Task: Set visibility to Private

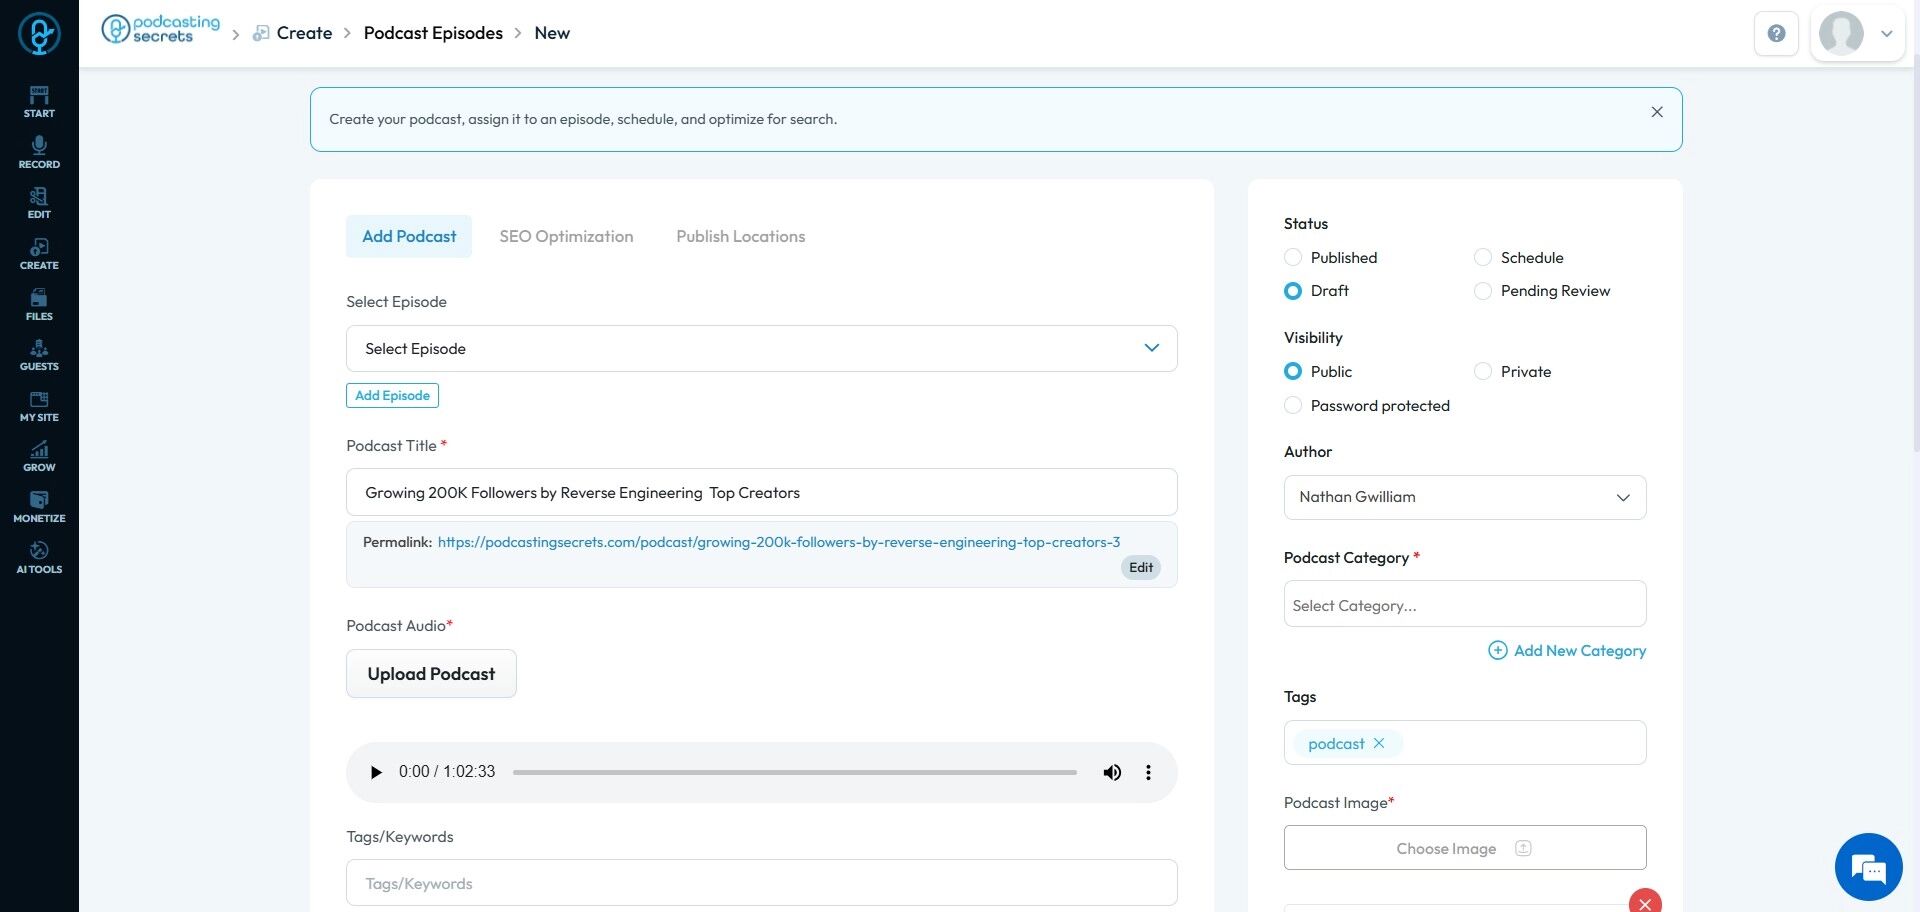Action: click(1483, 371)
